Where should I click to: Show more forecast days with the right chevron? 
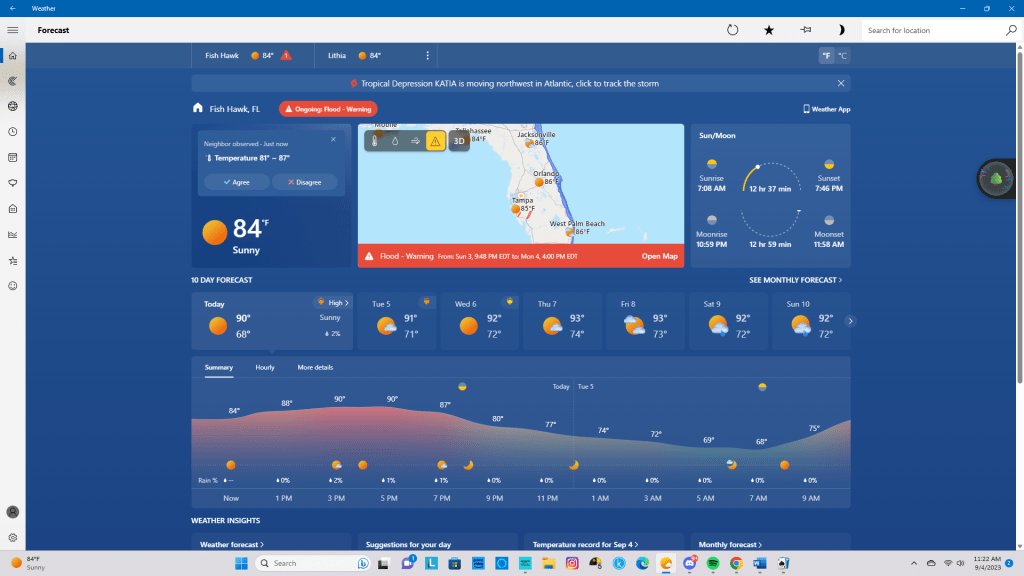coord(851,321)
